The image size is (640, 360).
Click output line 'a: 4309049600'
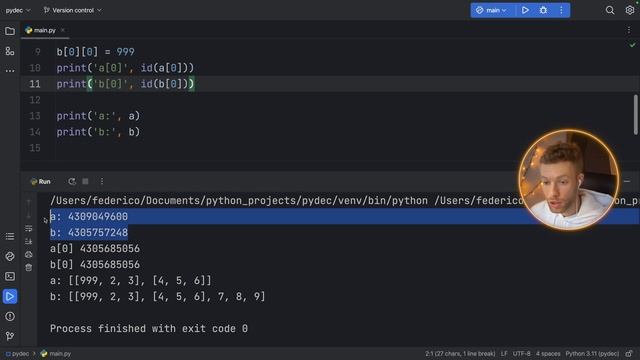tap(89, 216)
